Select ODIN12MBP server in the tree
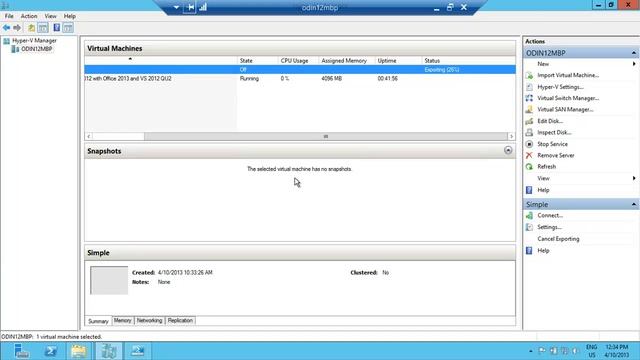 coord(36,49)
